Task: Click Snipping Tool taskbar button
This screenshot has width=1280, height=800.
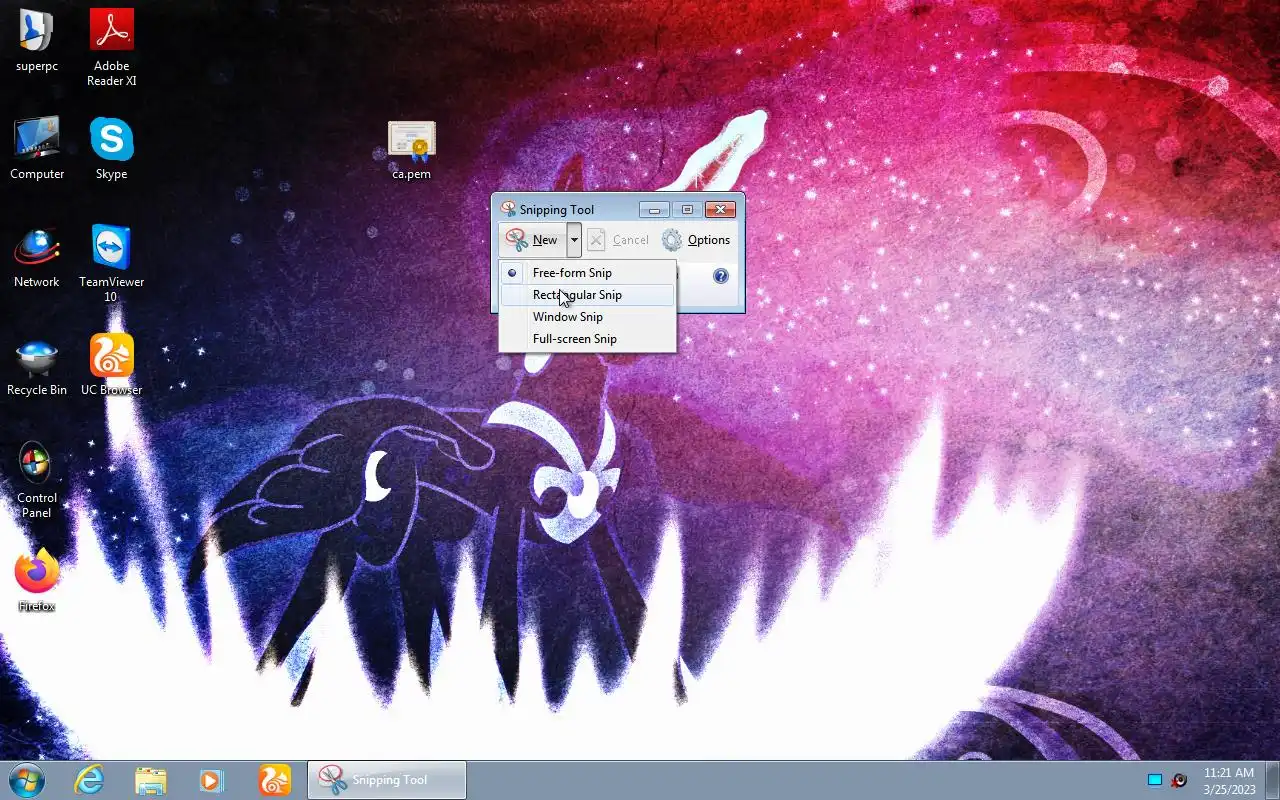Action: tap(386, 780)
